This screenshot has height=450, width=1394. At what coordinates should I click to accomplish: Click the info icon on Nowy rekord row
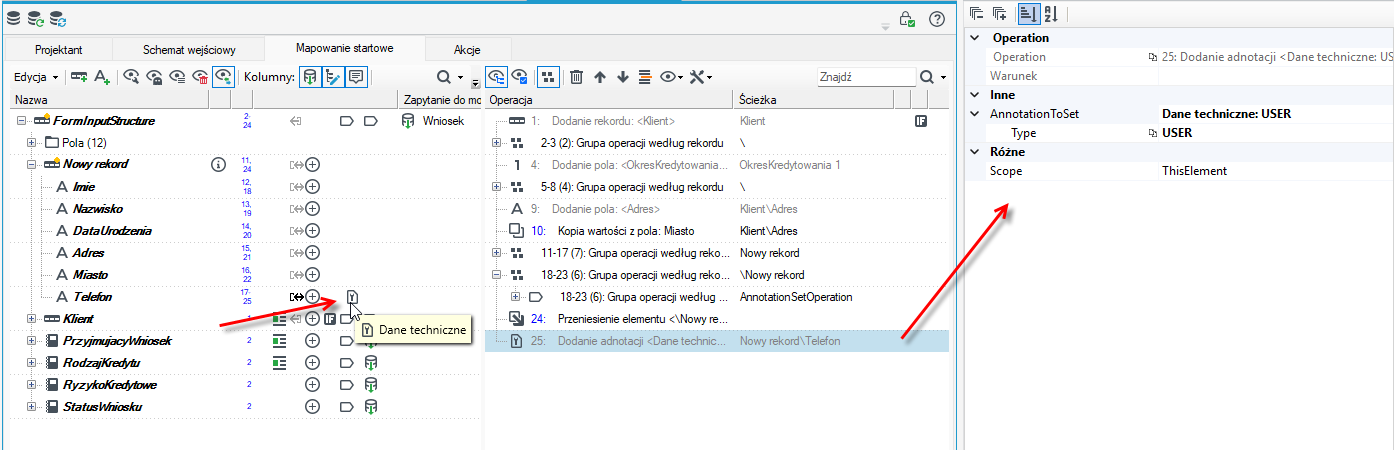pyautogui.click(x=219, y=164)
